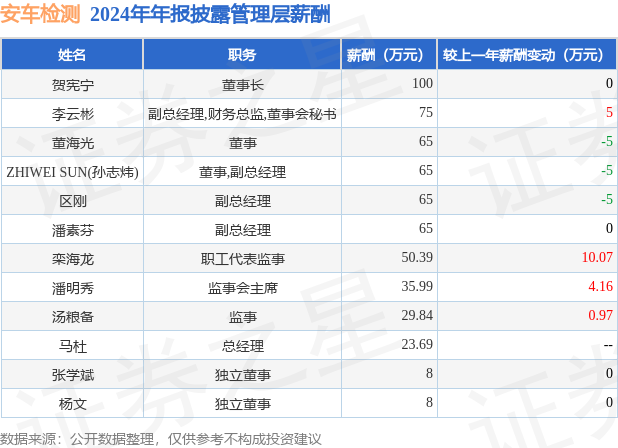Click the 安车检测 title text
Image resolution: width=618 pixels, height=448 pixels.
pos(40,14)
